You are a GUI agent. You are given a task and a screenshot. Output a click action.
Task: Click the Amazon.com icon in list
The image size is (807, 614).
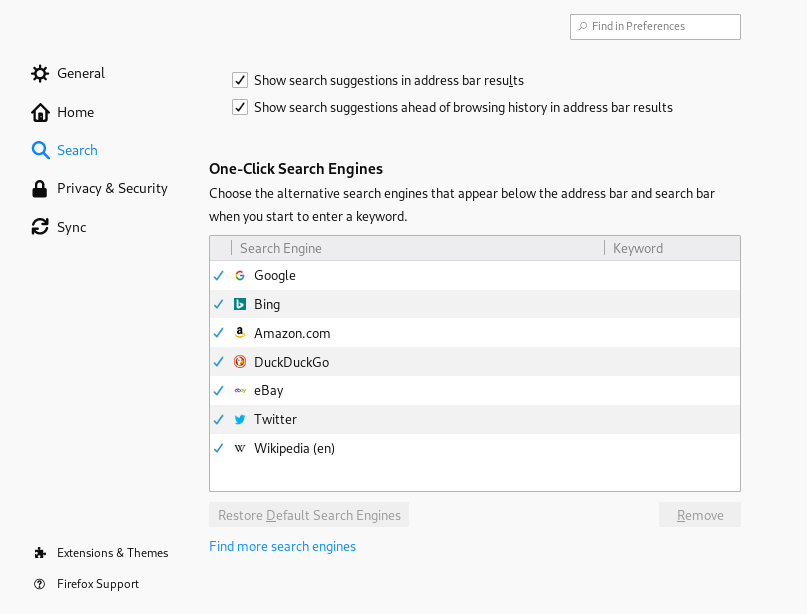(x=240, y=334)
